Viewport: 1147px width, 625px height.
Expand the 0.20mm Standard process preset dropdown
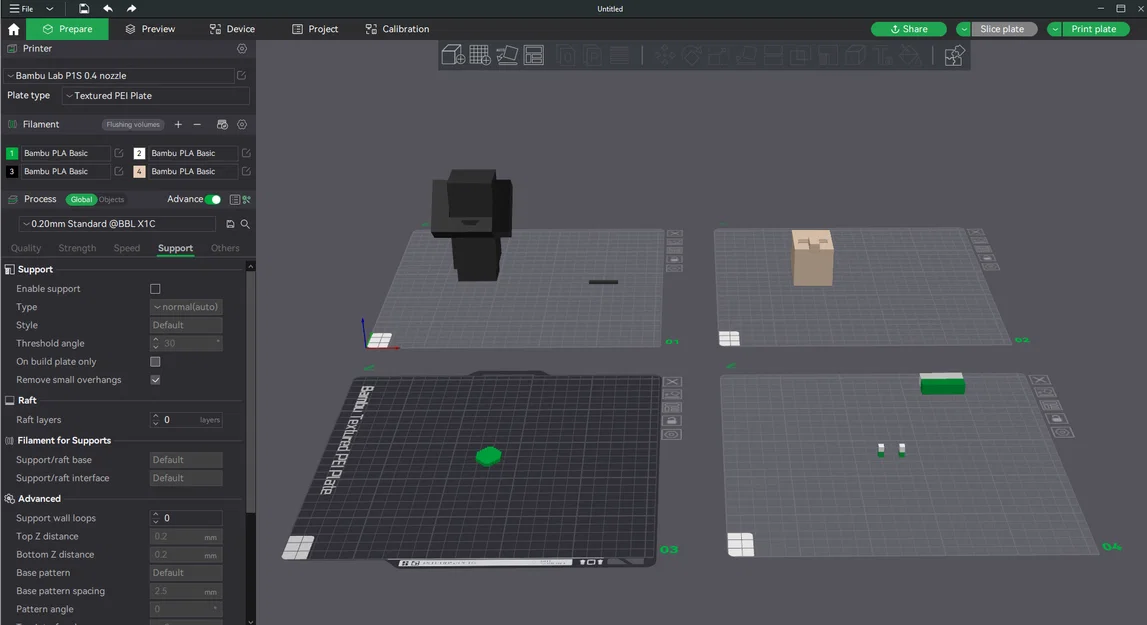[x=119, y=225]
